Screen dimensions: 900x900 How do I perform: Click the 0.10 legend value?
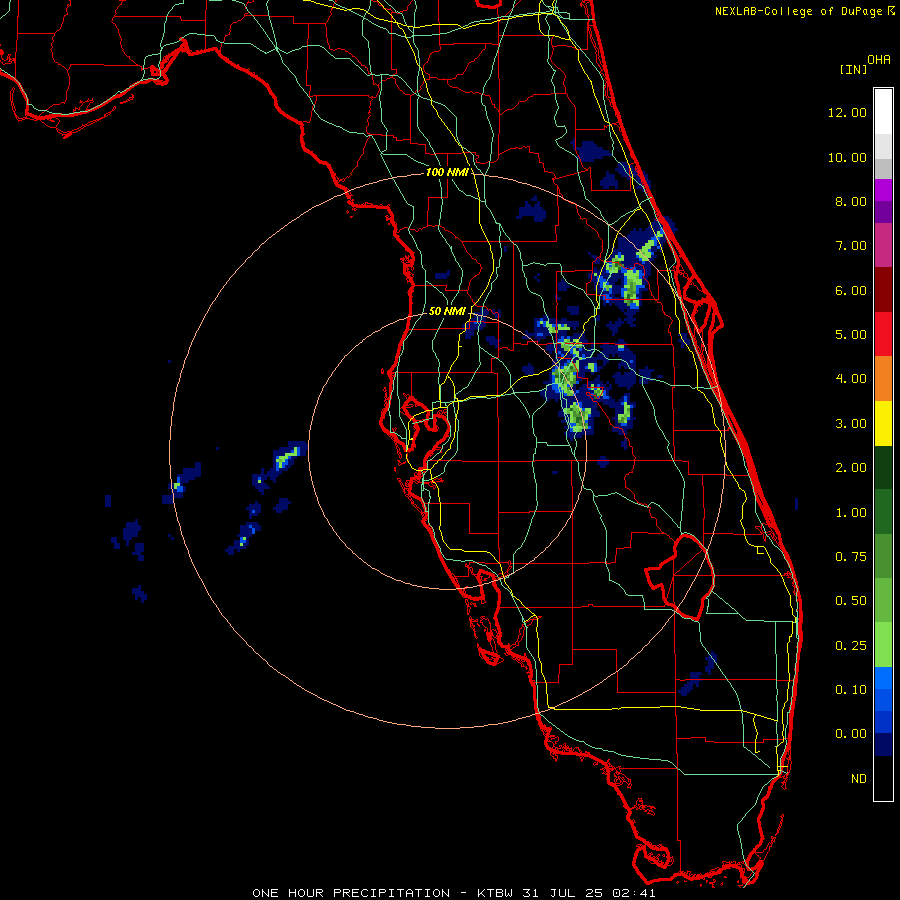pyautogui.click(x=851, y=690)
